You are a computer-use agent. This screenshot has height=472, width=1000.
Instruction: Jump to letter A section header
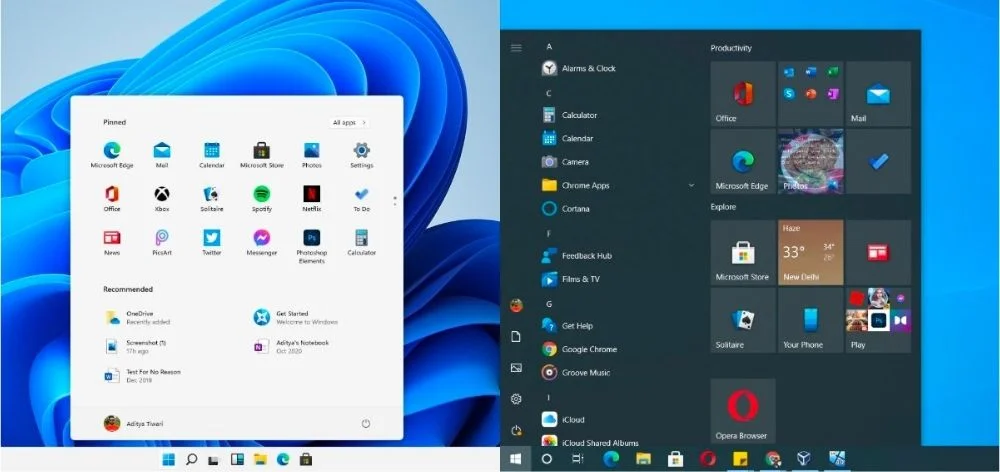549,47
